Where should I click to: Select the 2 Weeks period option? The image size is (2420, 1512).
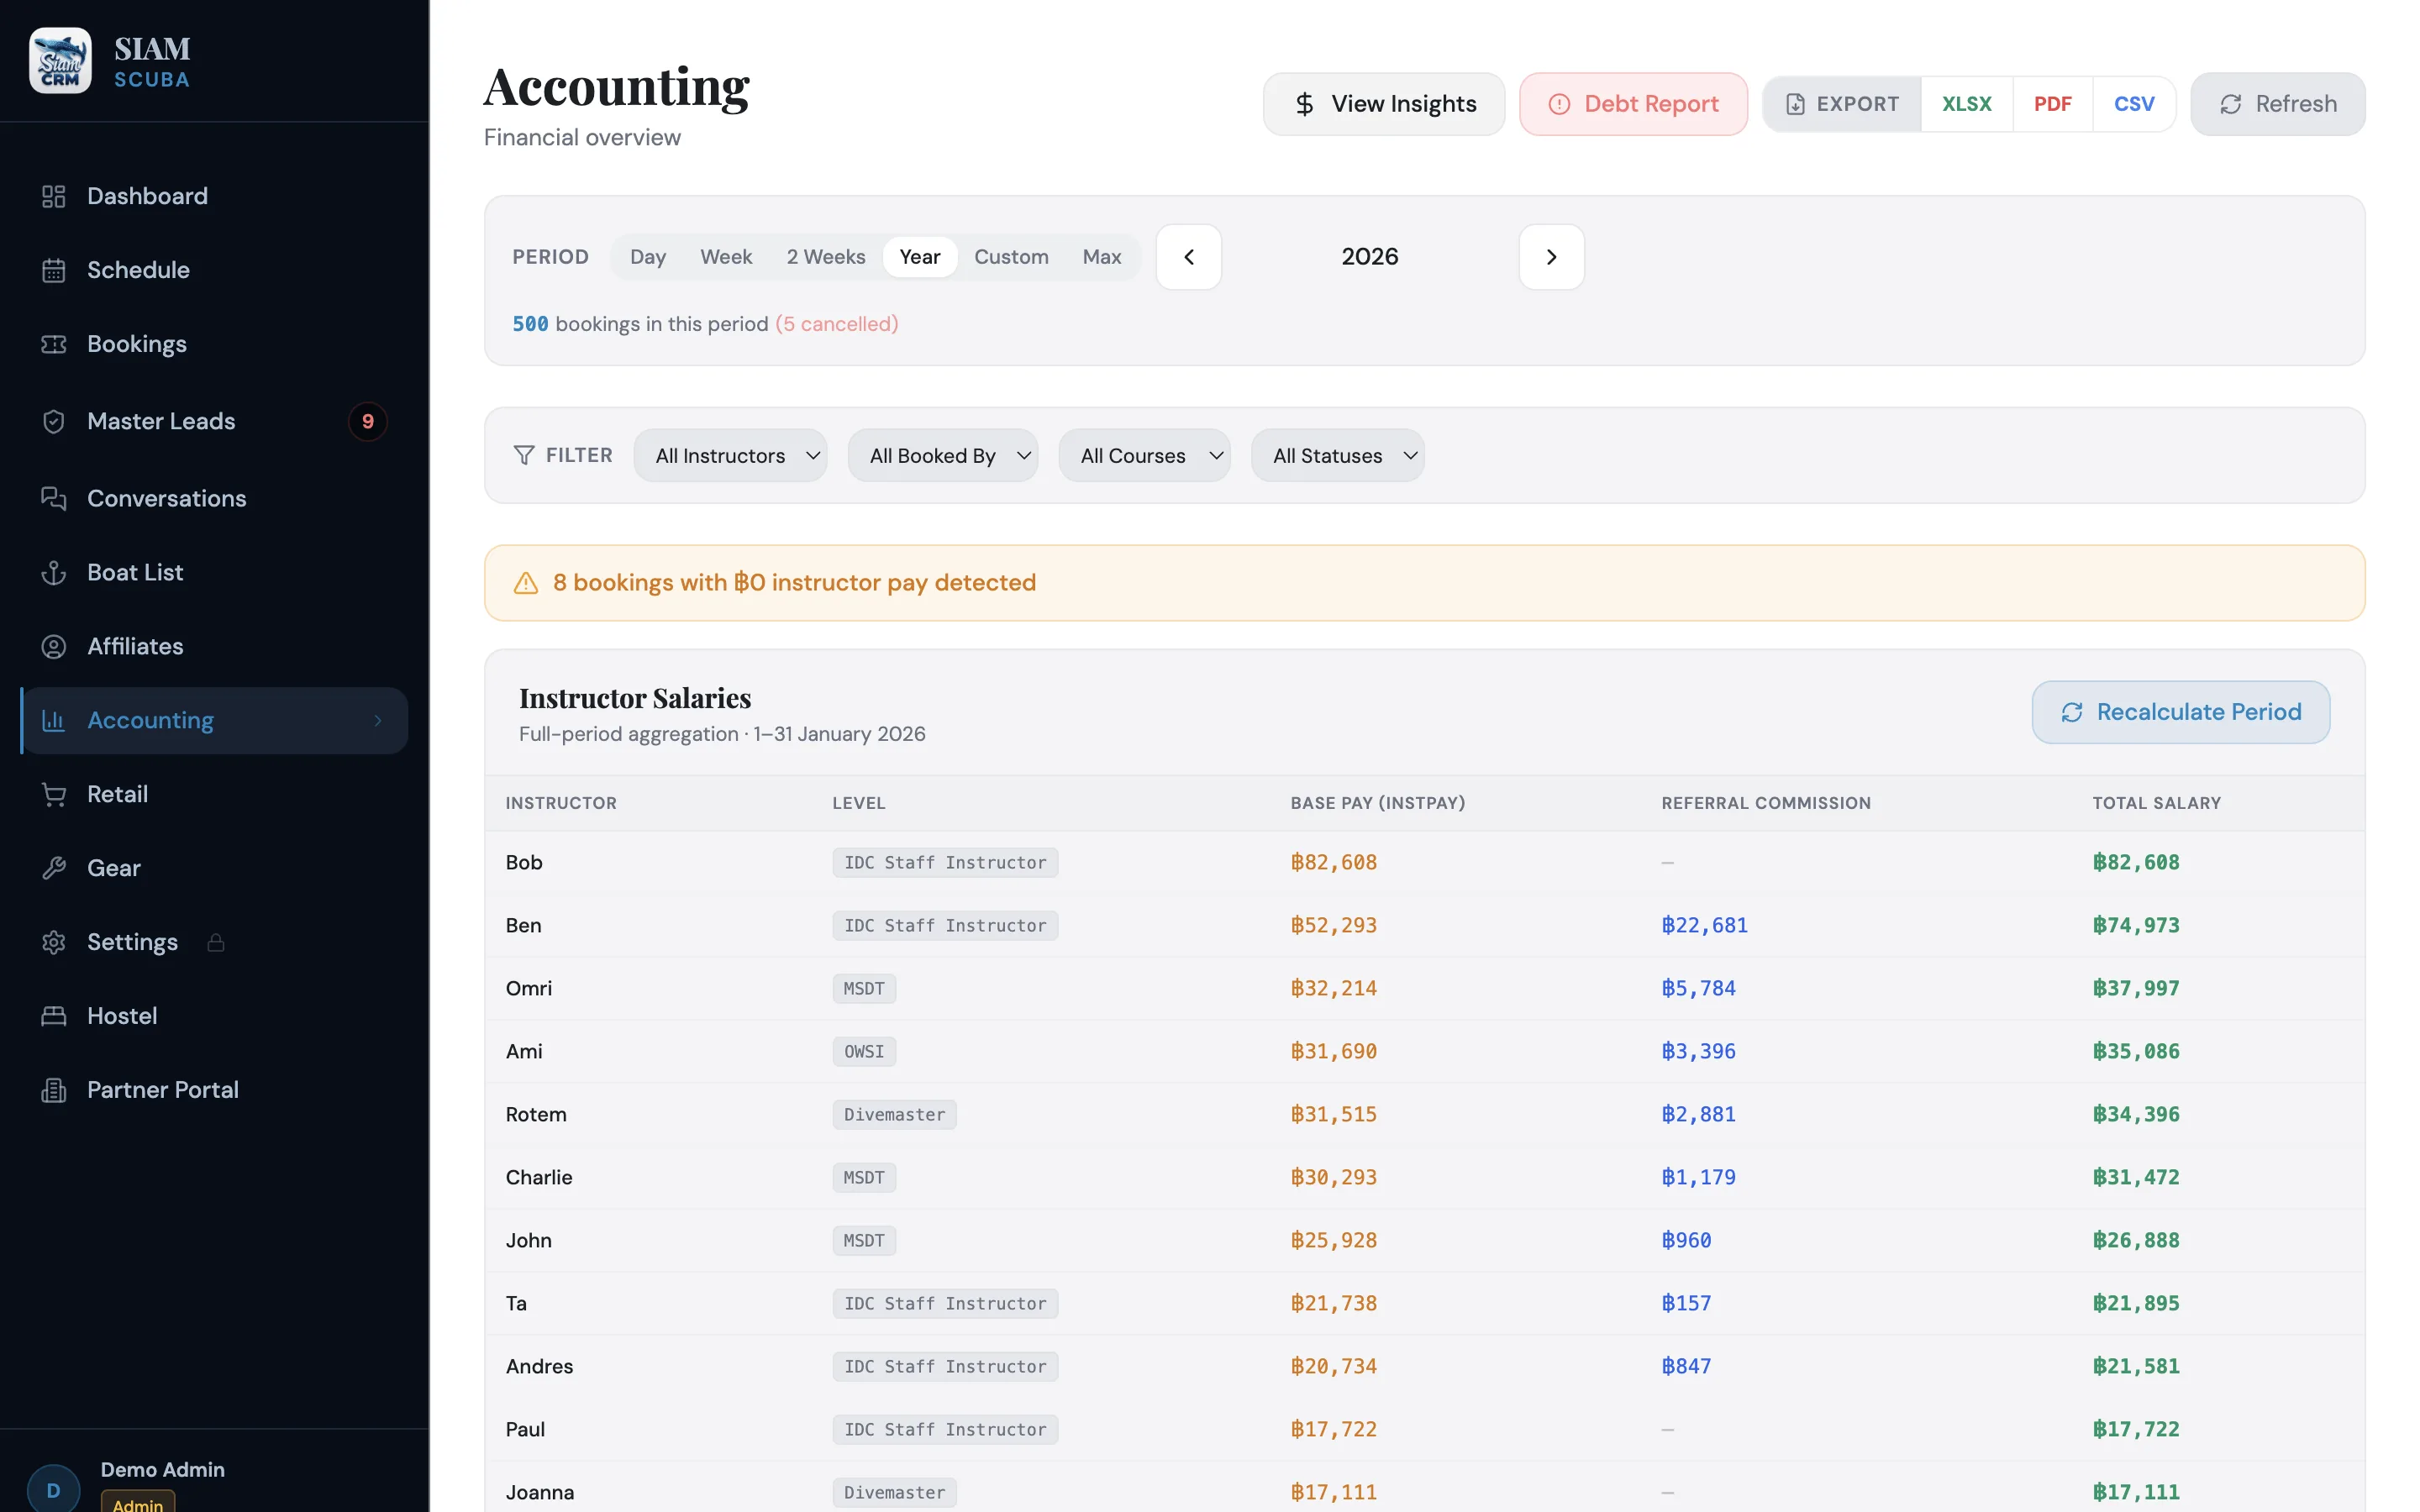(x=826, y=257)
